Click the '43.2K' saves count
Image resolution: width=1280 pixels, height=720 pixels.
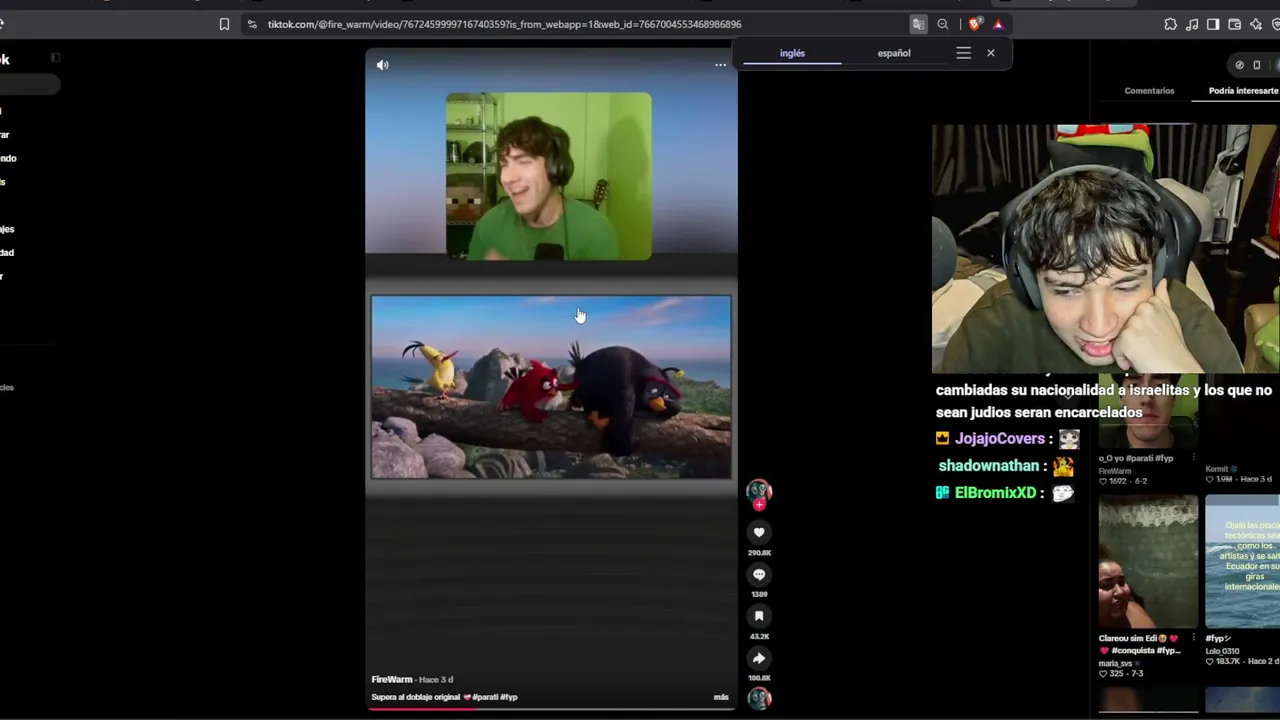point(759,636)
